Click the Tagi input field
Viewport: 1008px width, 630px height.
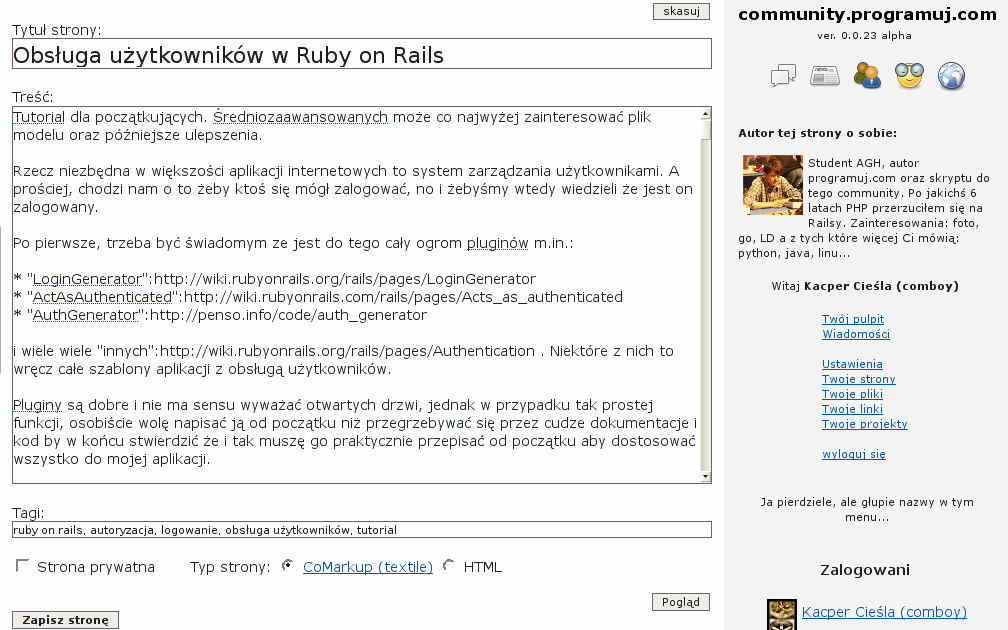tap(362, 530)
